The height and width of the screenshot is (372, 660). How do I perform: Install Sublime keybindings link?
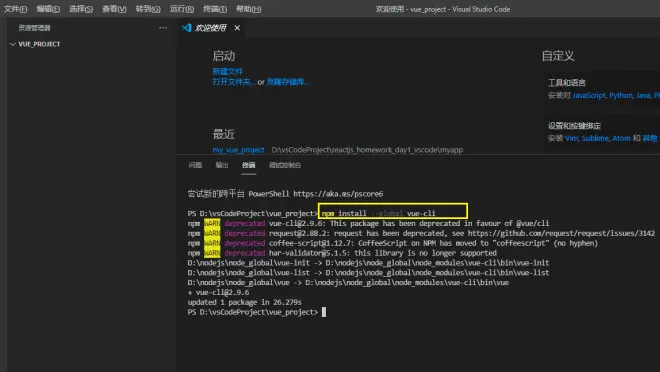click(595, 138)
